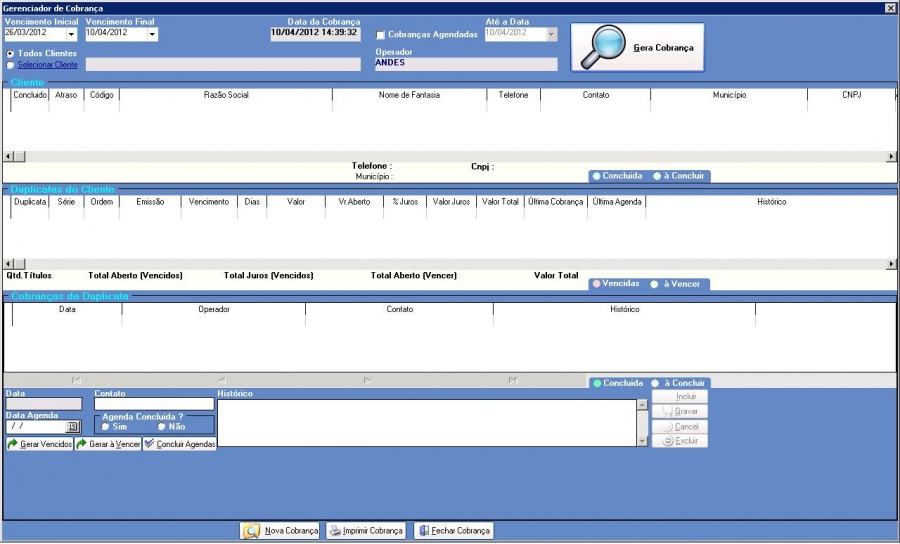The width and height of the screenshot is (900, 544).
Task: Click the Gerar à Vencer arrow icon
Action: coord(82,444)
